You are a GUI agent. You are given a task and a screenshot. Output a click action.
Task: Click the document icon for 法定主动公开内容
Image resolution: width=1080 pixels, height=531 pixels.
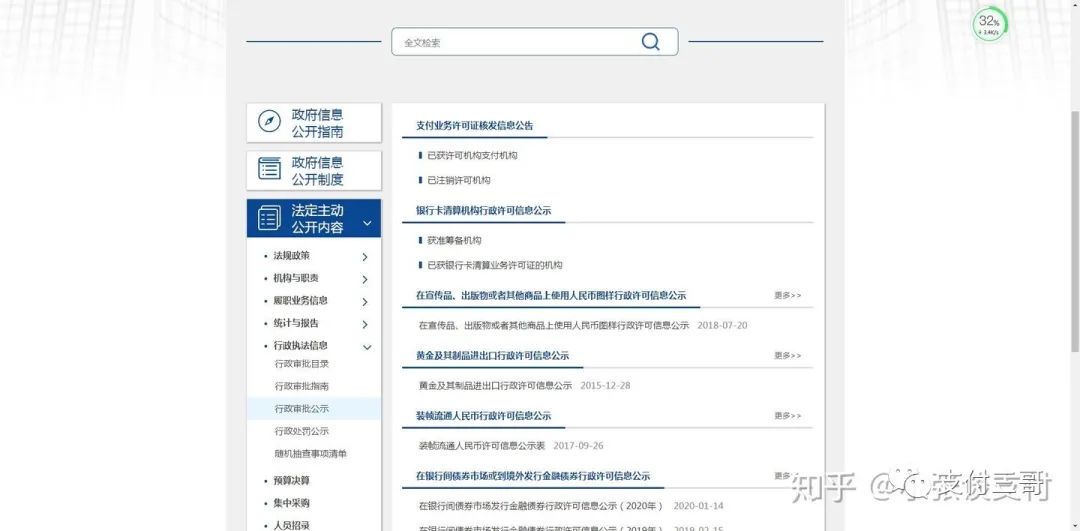click(x=269, y=218)
